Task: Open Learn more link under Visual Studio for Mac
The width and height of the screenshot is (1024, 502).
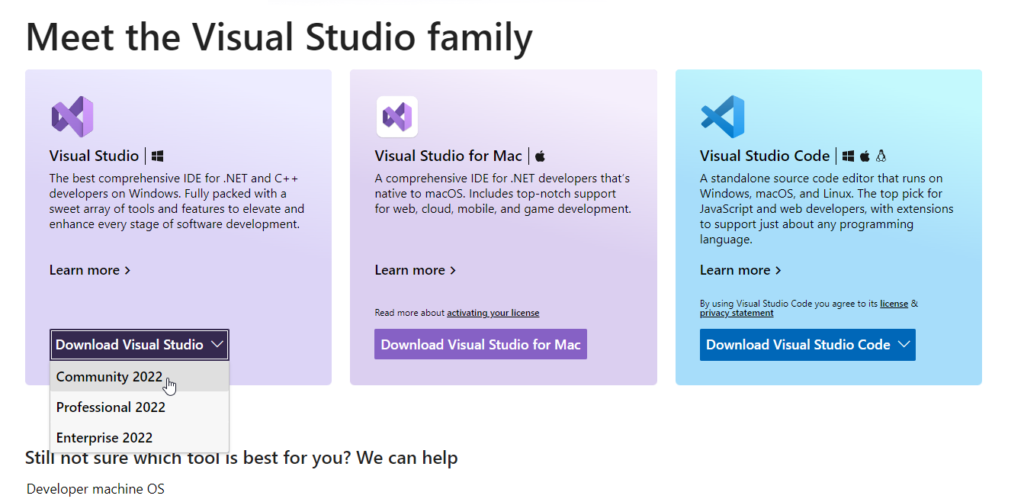Action: point(415,270)
